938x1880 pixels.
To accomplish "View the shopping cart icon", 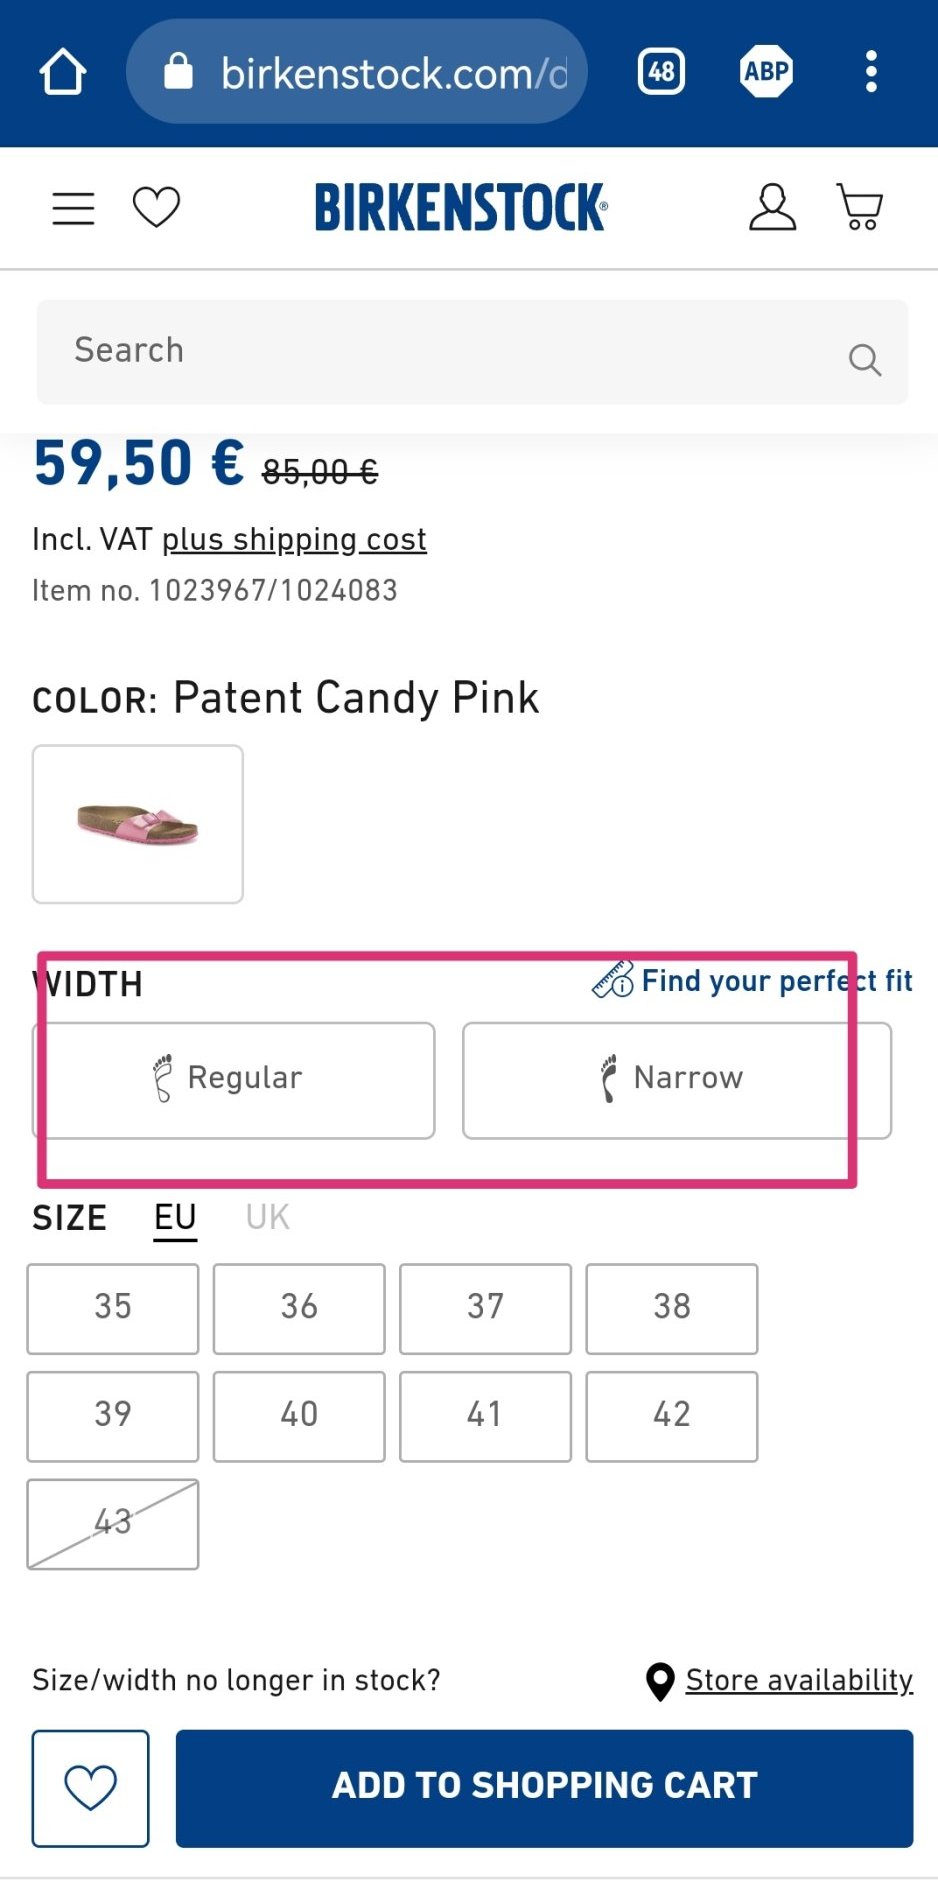I will (859, 208).
